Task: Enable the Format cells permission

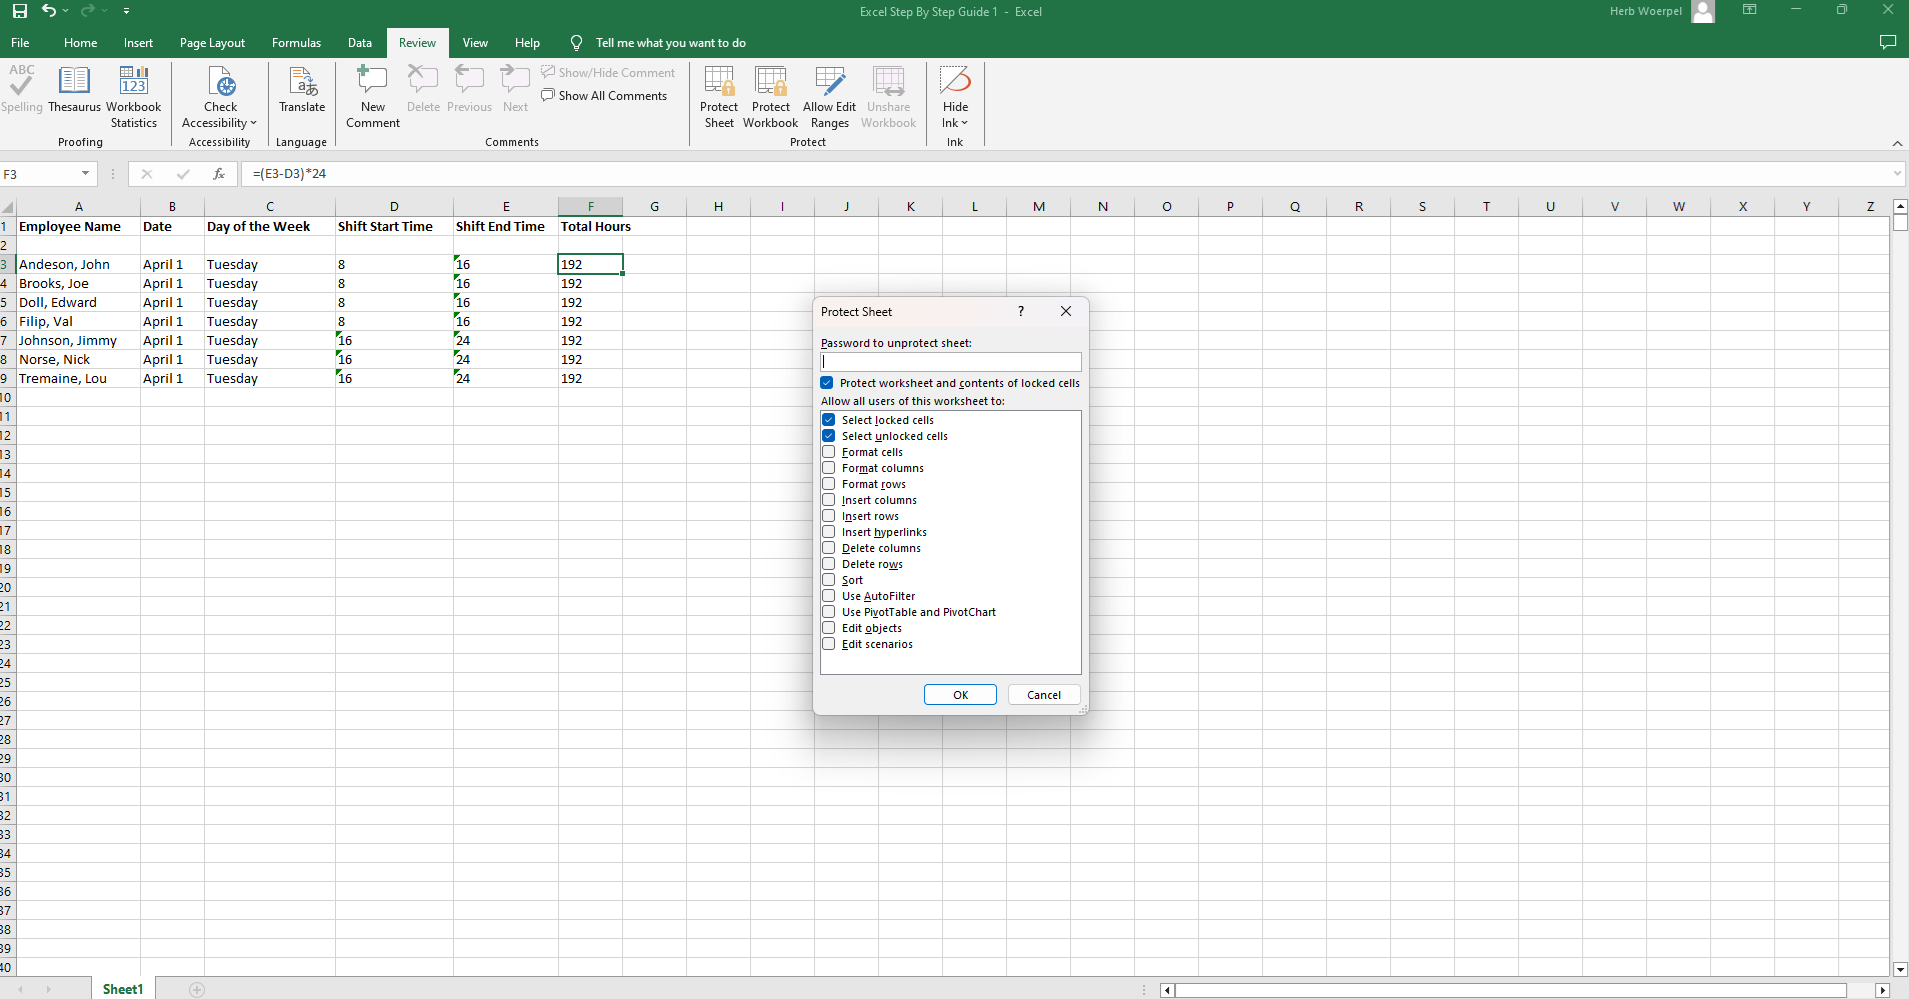Action: (829, 452)
